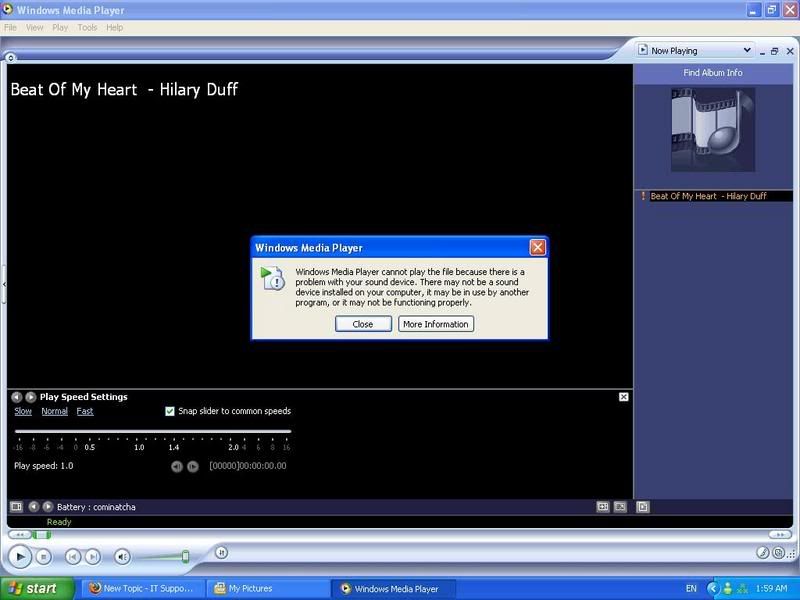The width and height of the screenshot is (800, 600).
Task: Set play speed to Fast link
Action: (x=85, y=411)
